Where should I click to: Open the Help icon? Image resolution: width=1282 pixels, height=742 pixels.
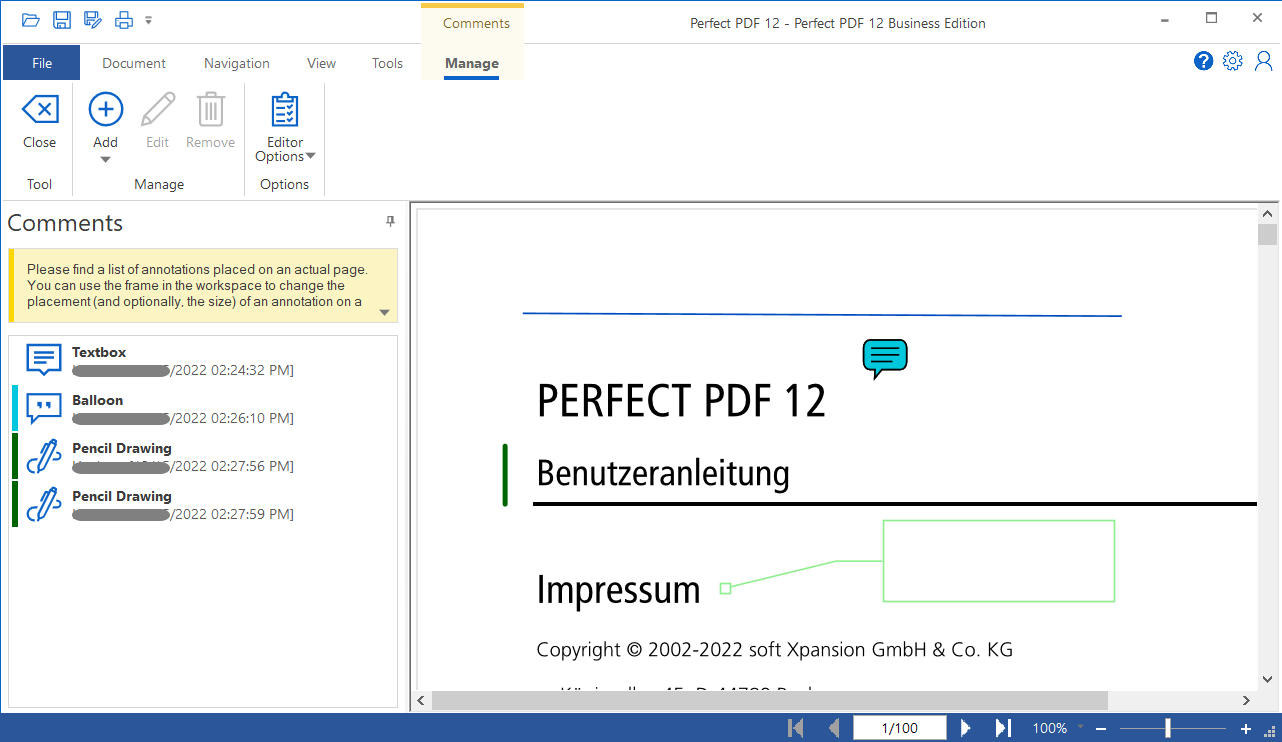[x=1203, y=60]
